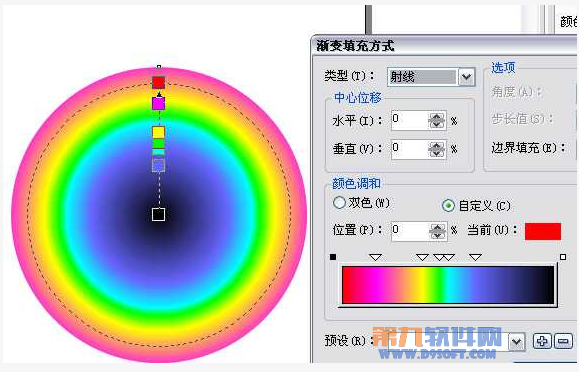Click the 颜色调和 group label
The height and width of the screenshot is (372, 579).
[357, 183]
